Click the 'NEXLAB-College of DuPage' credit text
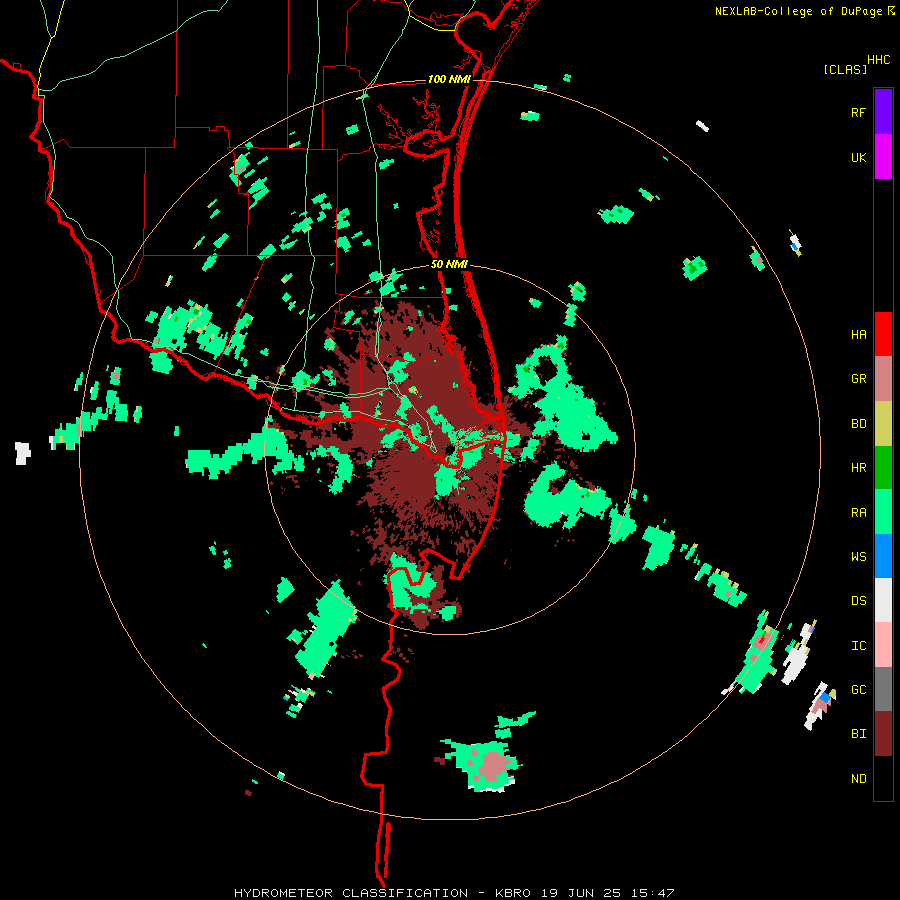The image size is (900, 900). (x=798, y=11)
